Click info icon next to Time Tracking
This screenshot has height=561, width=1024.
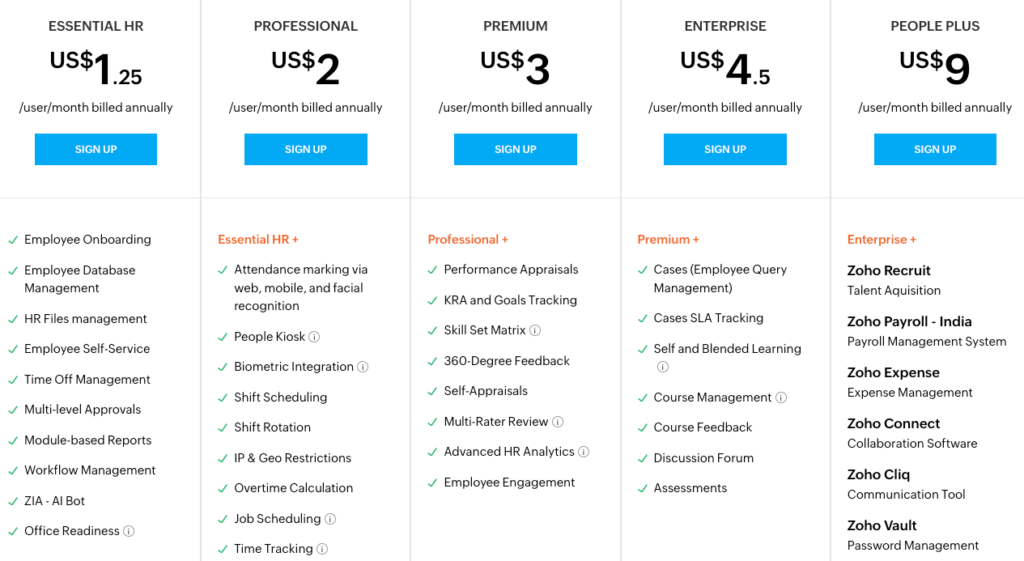coord(322,549)
